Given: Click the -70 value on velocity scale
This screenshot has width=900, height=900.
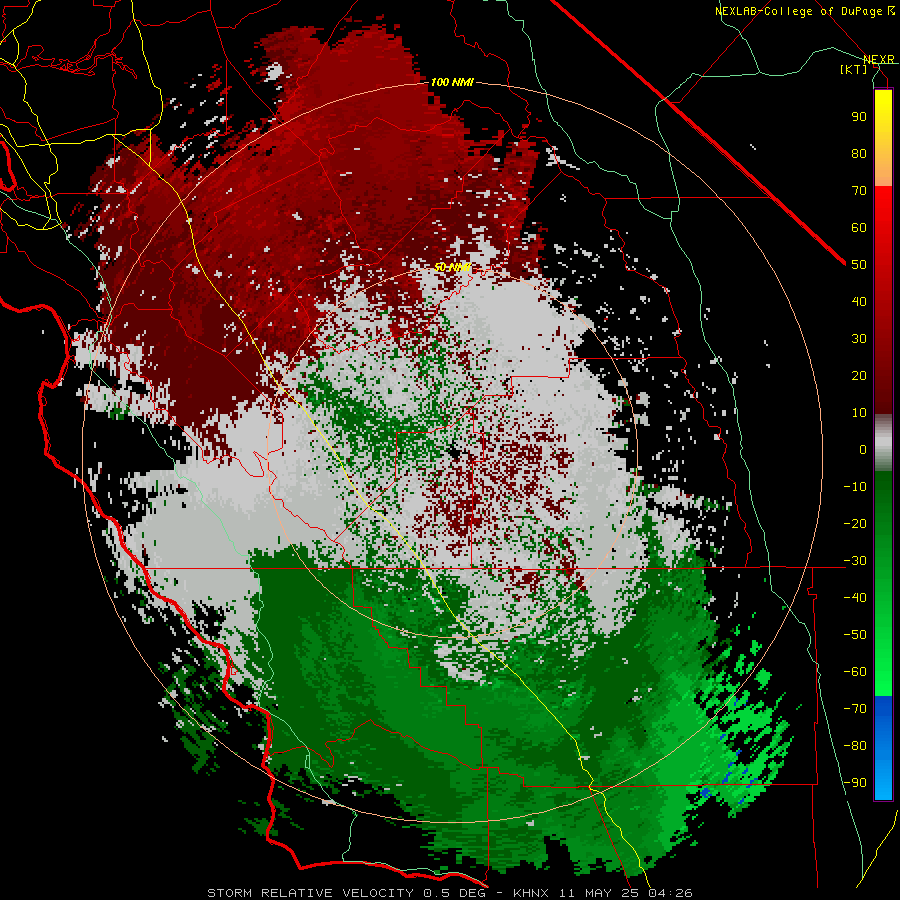Looking at the screenshot, I should coord(855,709).
